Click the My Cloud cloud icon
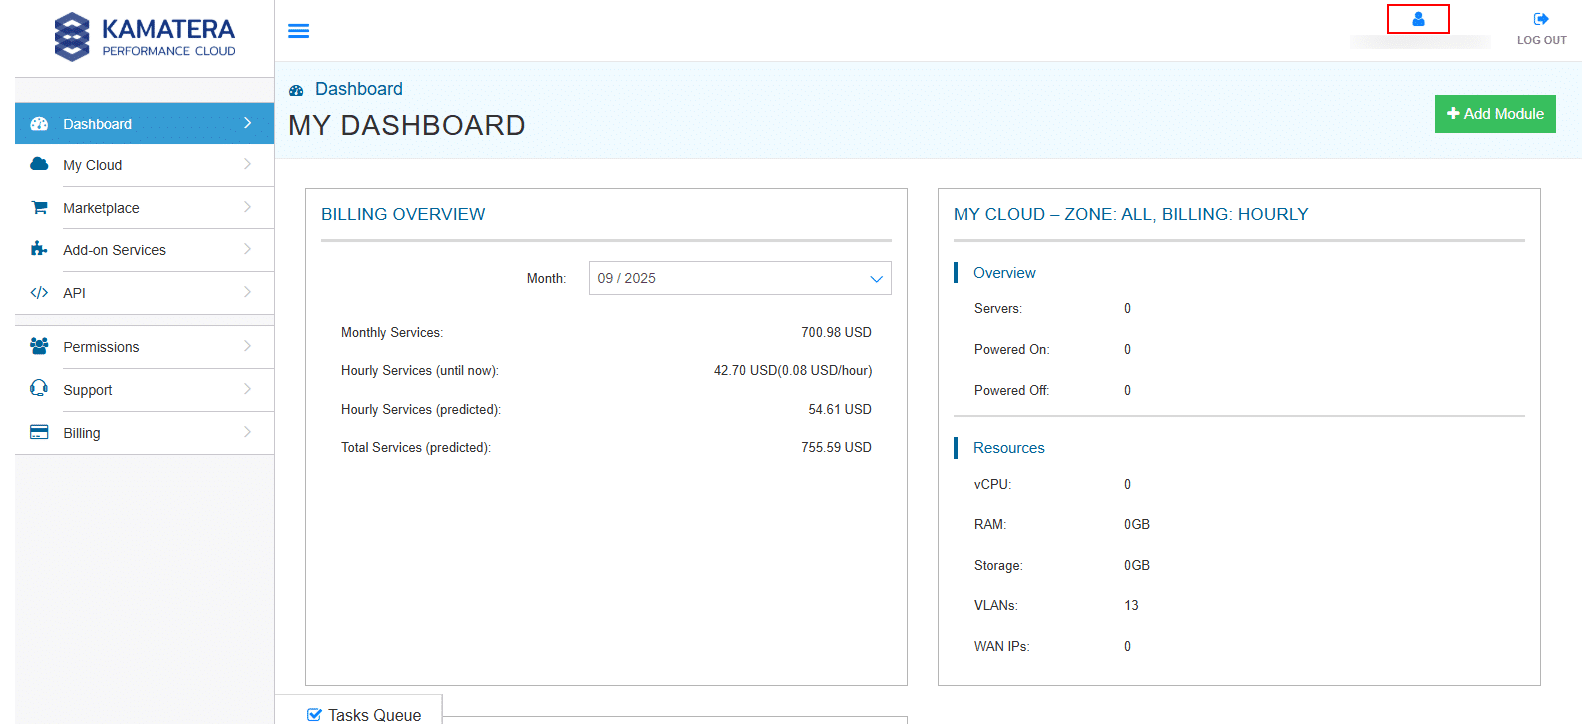 pos(39,164)
